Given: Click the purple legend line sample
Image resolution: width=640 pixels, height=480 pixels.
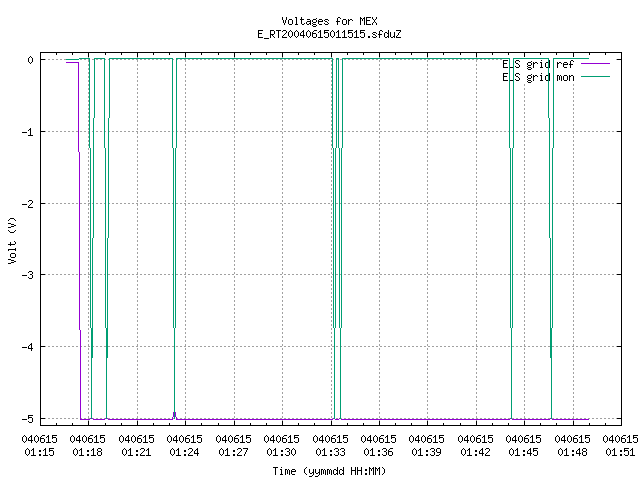Looking at the screenshot, I should (x=596, y=64).
